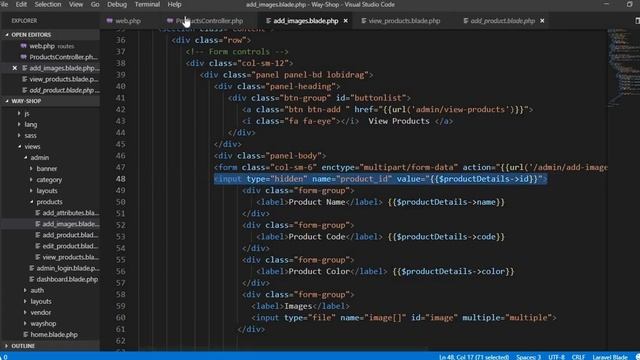
Task: Click the Ln 48, Col 17 status entry
Action: (x=474, y=357)
